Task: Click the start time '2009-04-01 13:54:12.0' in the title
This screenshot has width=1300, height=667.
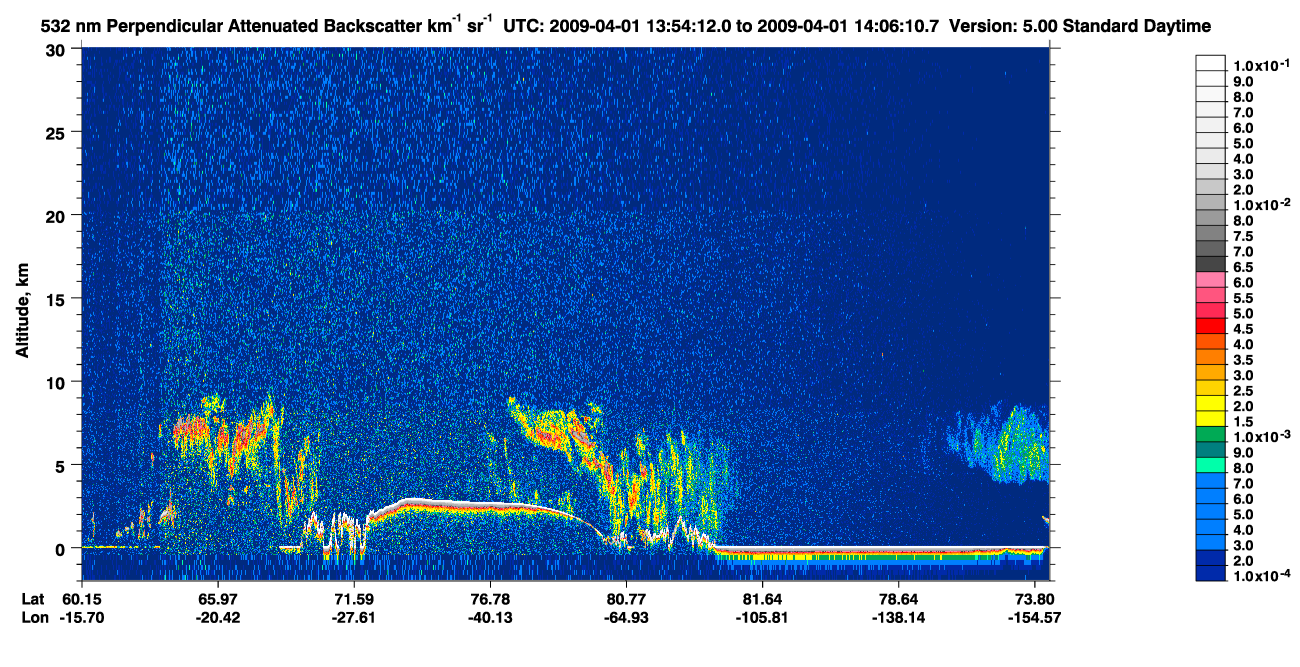Action: pyautogui.click(x=653, y=24)
